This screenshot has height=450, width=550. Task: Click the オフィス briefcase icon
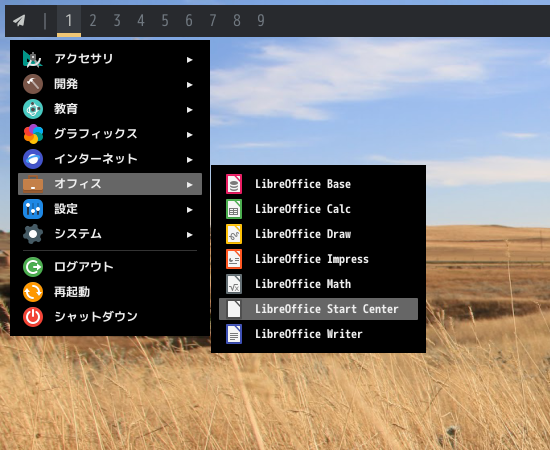coord(33,184)
